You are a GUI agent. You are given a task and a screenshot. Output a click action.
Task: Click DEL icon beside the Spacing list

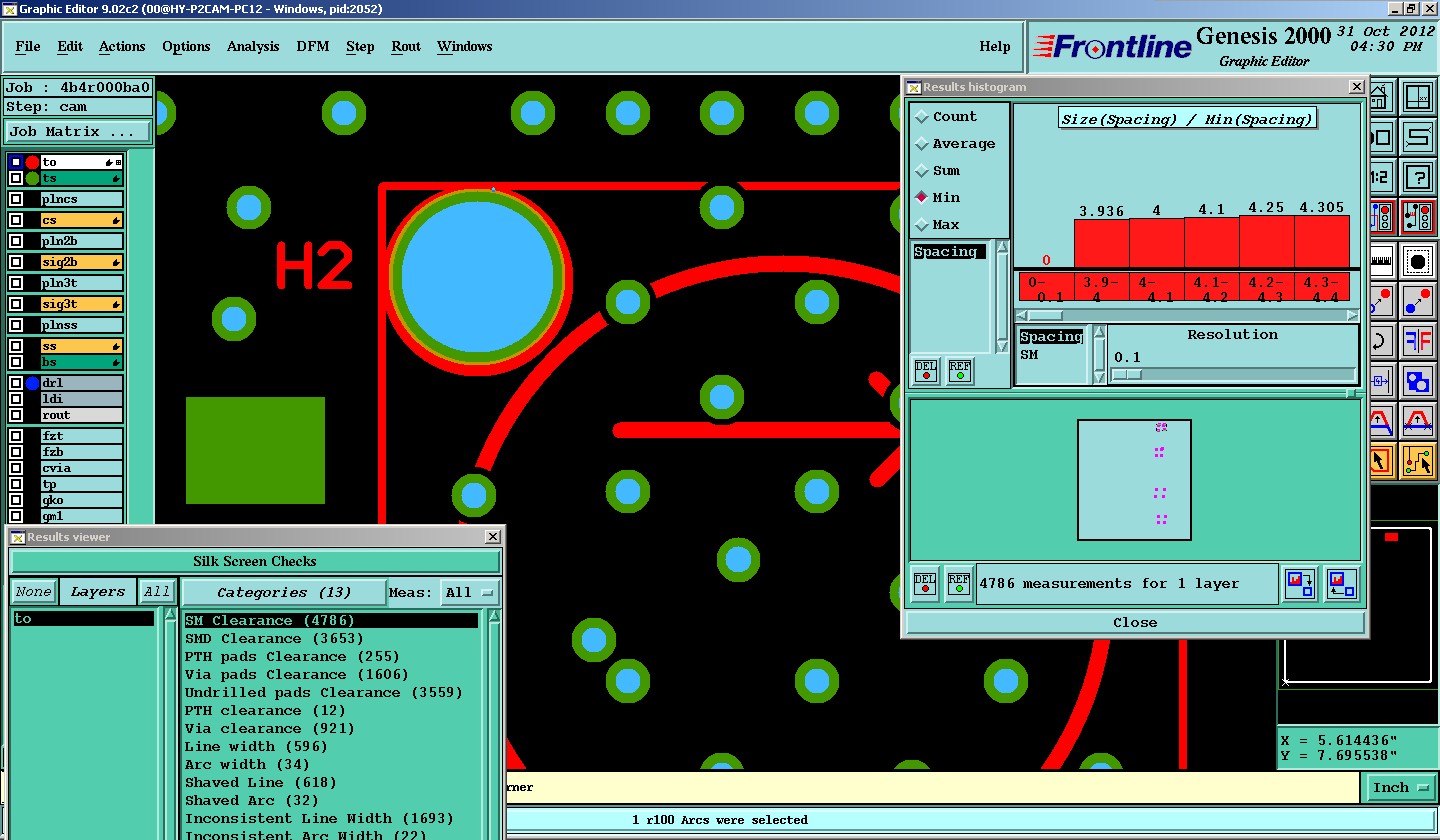click(x=926, y=371)
